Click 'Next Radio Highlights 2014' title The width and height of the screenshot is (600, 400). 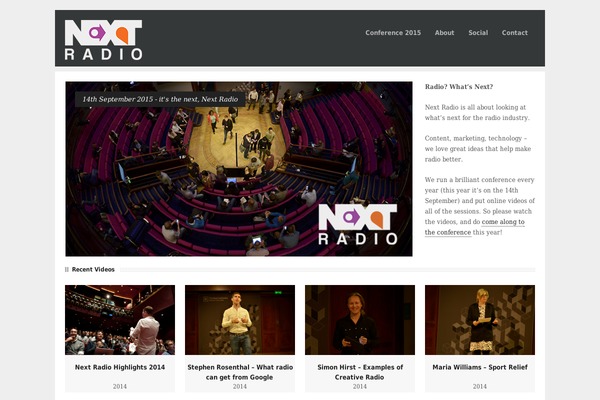pyautogui.click(x=120, y=367)
